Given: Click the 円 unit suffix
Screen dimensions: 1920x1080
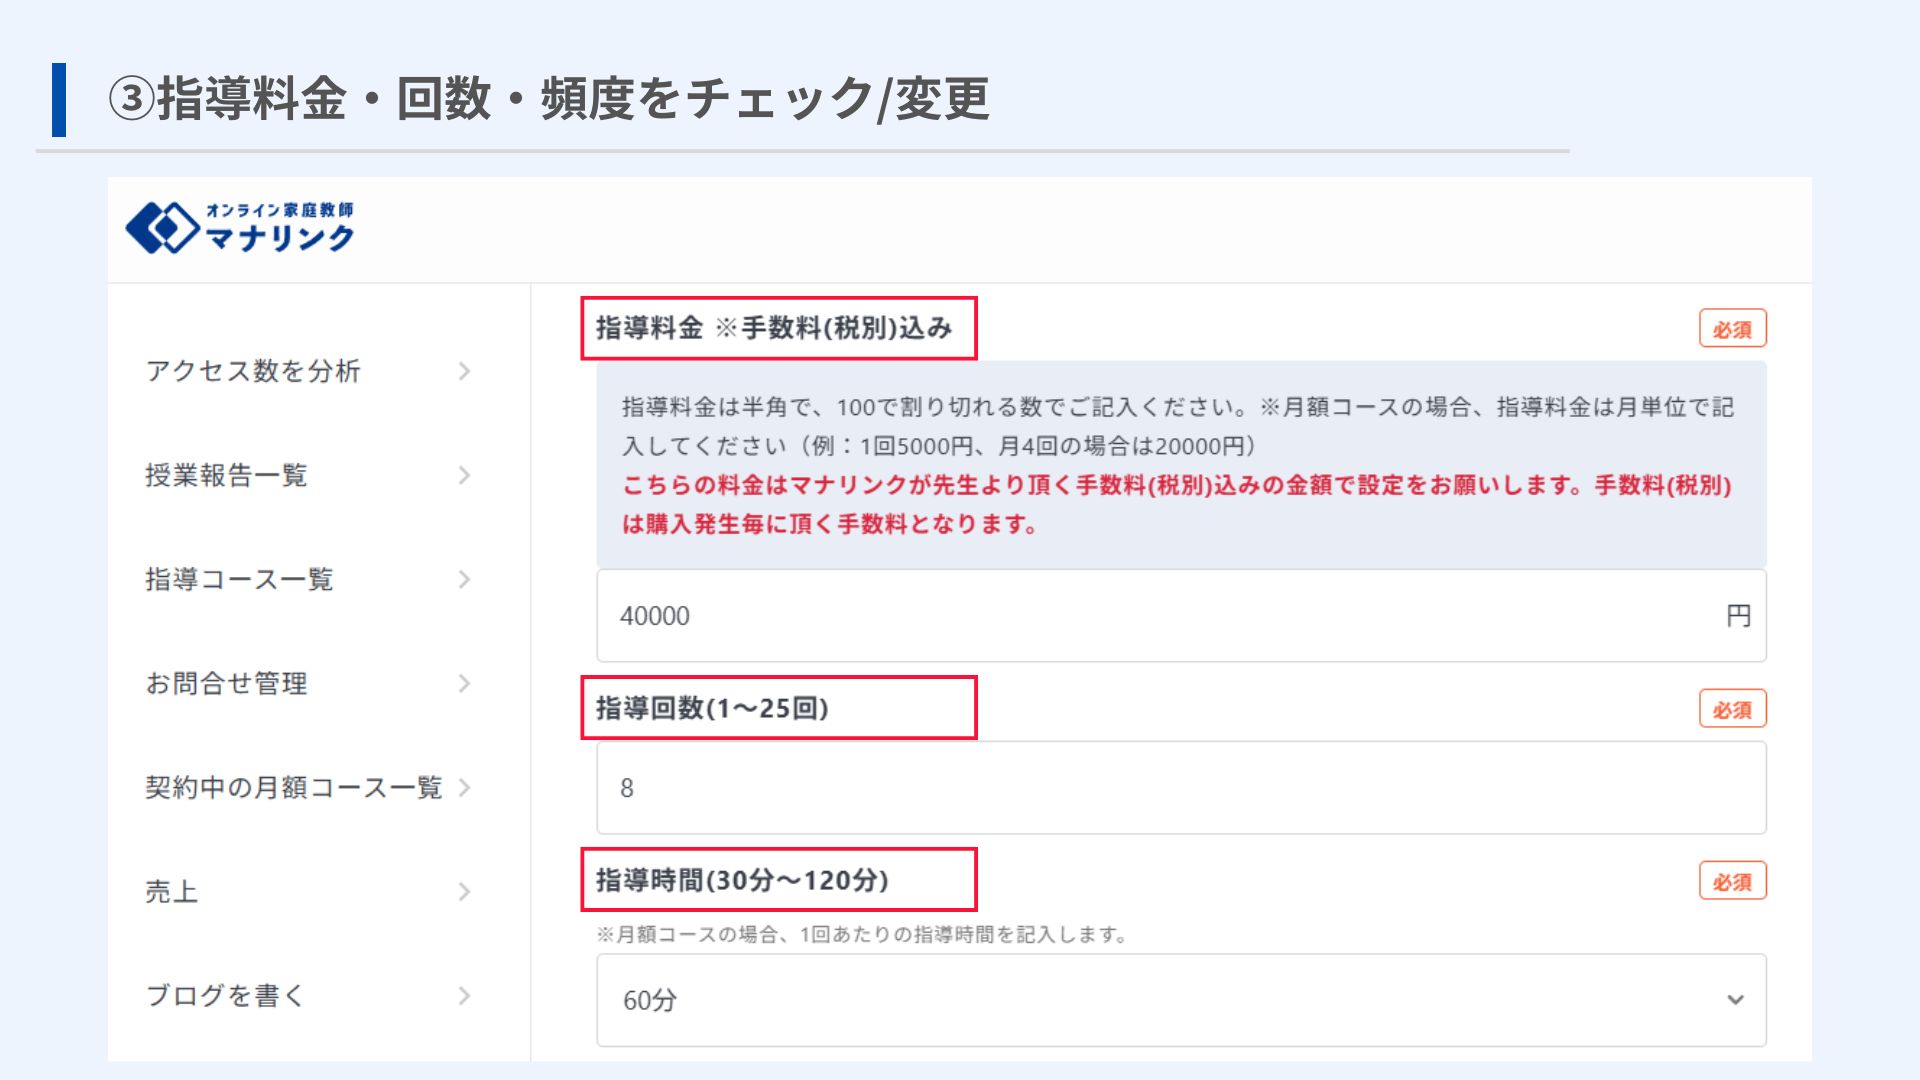Looking at the screenshot, I should pyautogui.click(x=1738, y=615).
